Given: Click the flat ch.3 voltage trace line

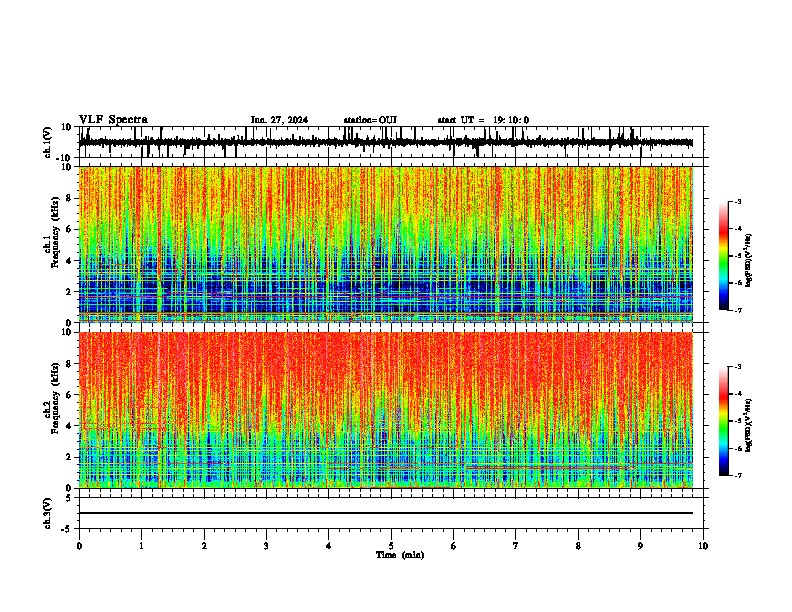Looking at the screenshot, I should [x=386, y=513].
